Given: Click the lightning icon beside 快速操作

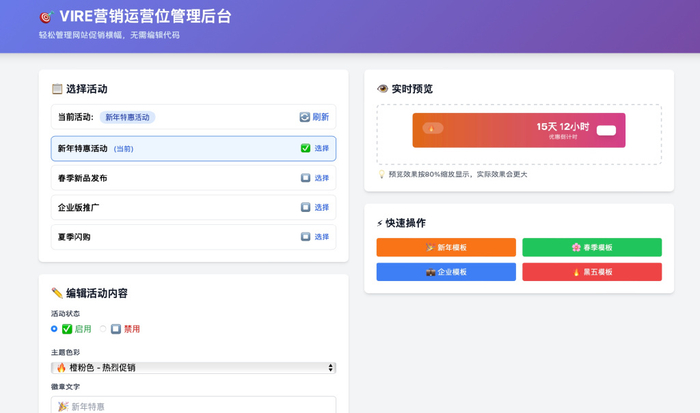Looking at the screenshot, I should [x=380, y=223].
